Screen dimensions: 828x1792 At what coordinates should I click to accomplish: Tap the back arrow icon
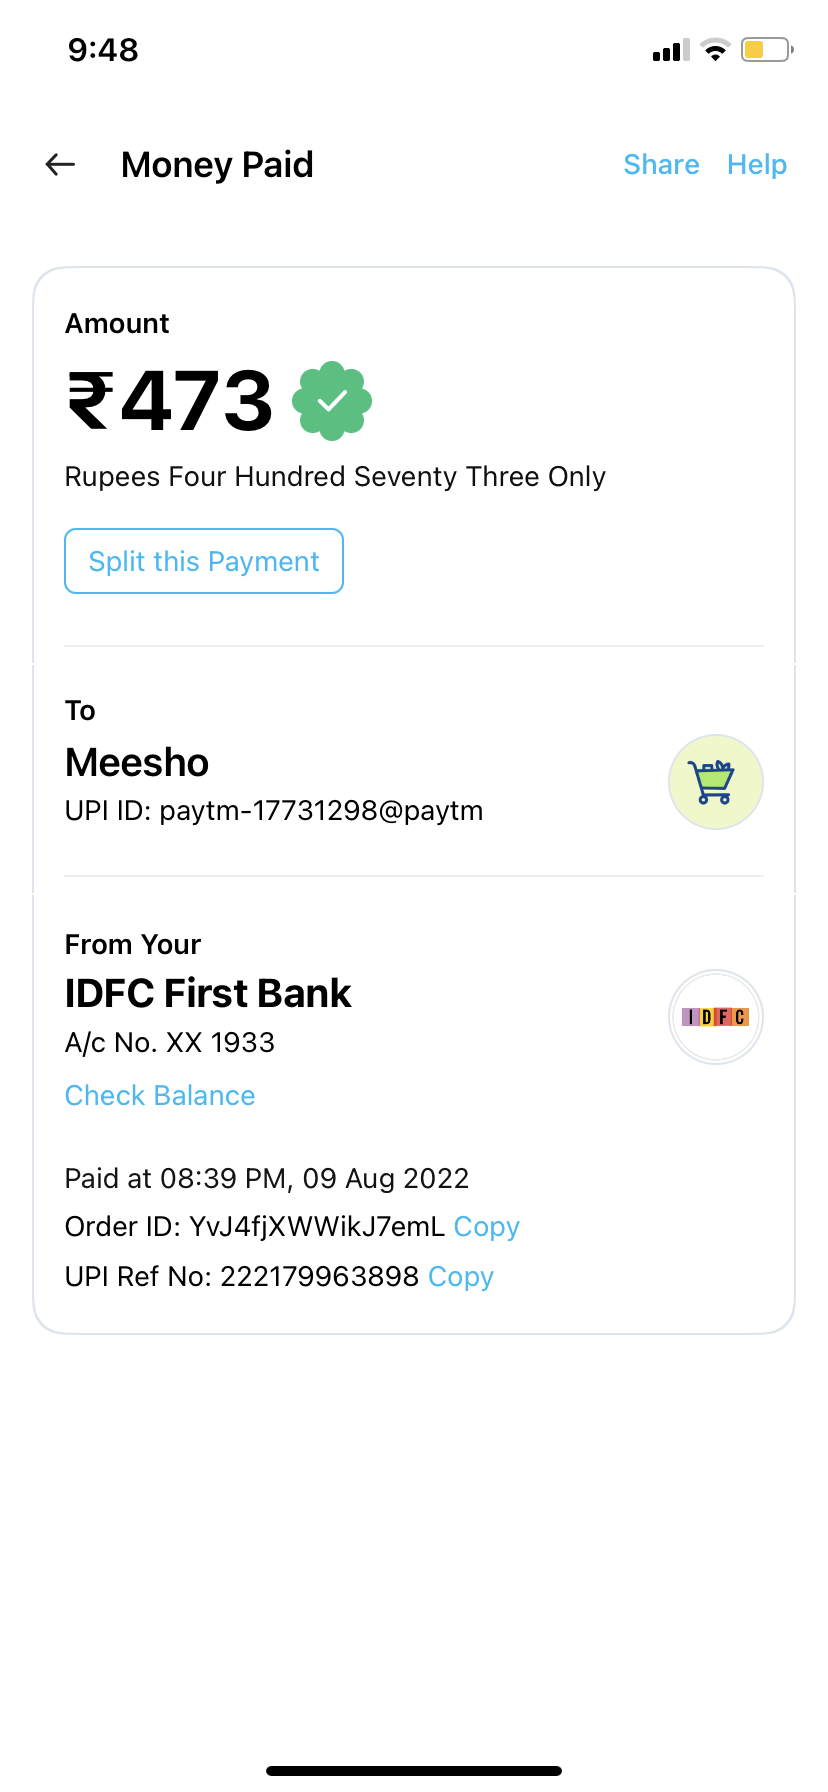(x=61, y=165)
